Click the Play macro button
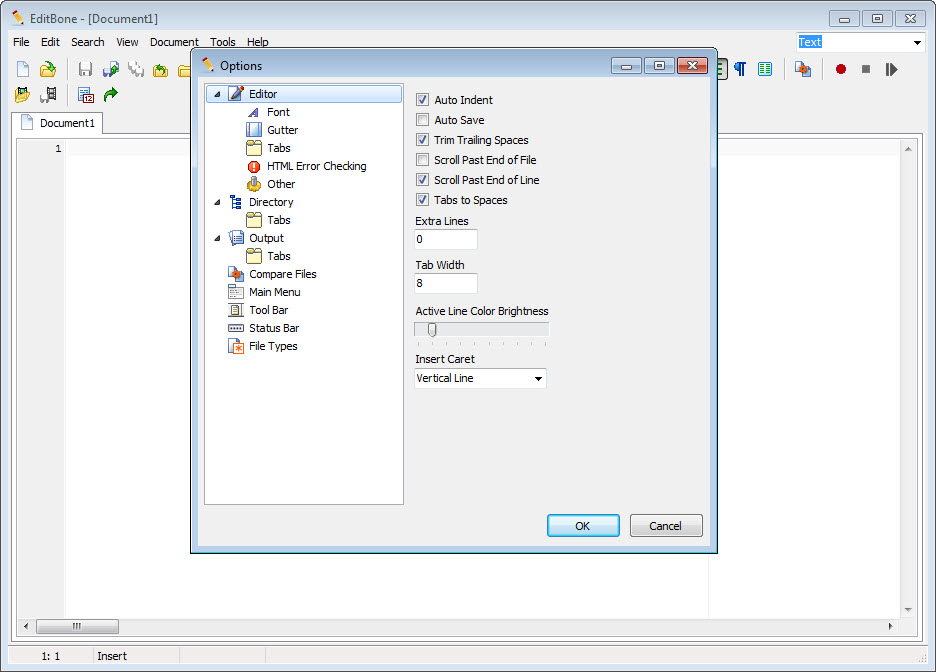 pos(891,69)
